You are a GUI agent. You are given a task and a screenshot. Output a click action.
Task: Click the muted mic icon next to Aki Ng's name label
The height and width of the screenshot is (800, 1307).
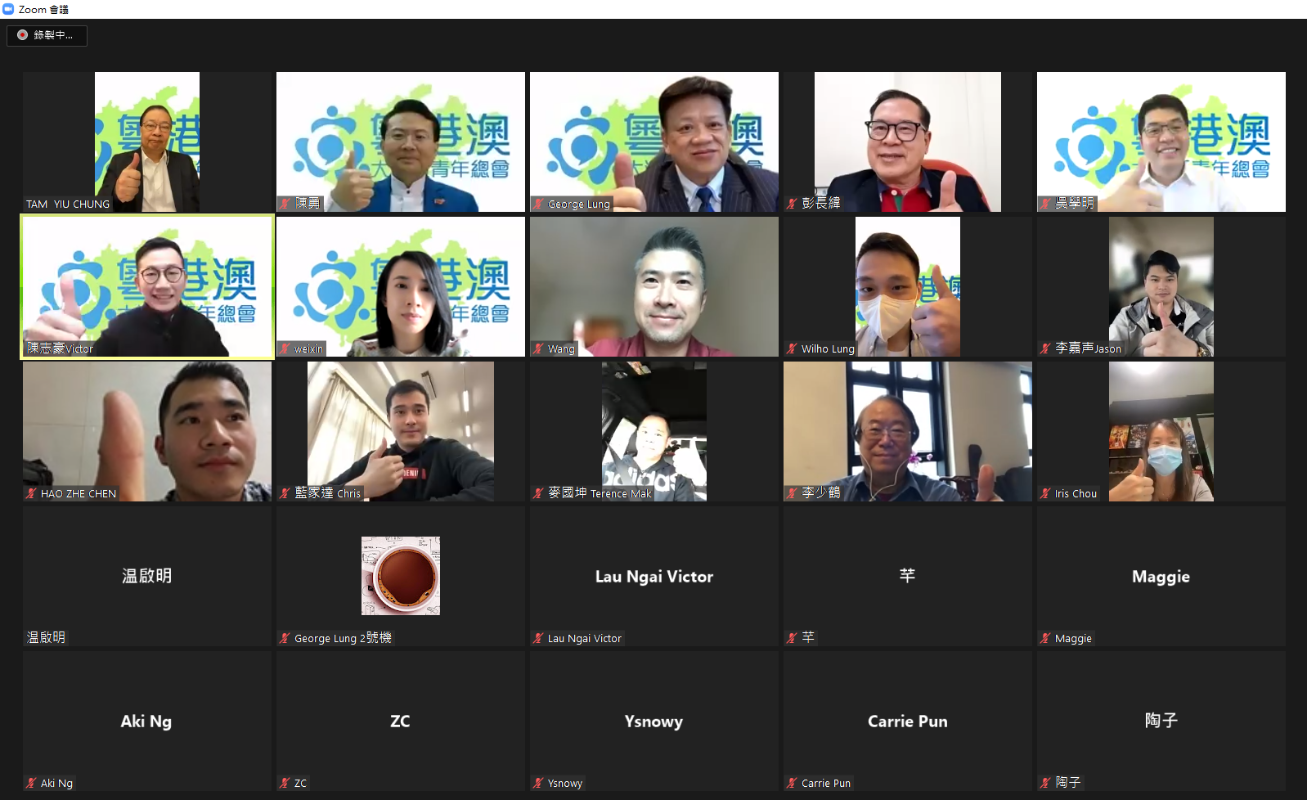coord(32,783)
